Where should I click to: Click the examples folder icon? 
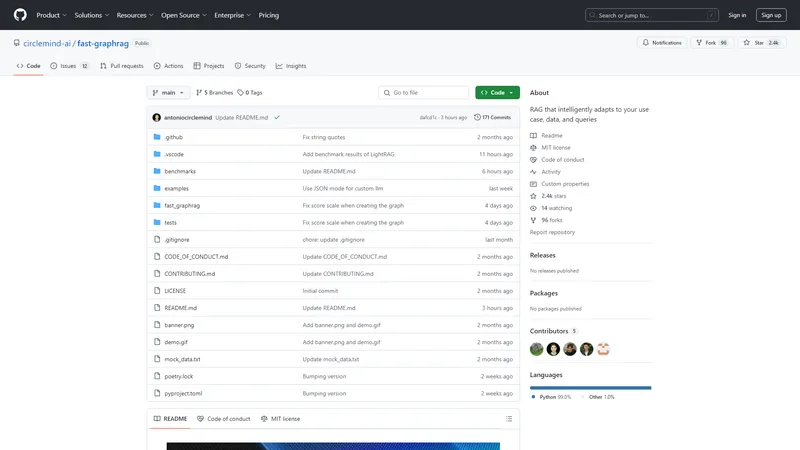pyautogui.click(x=157, y=188)
